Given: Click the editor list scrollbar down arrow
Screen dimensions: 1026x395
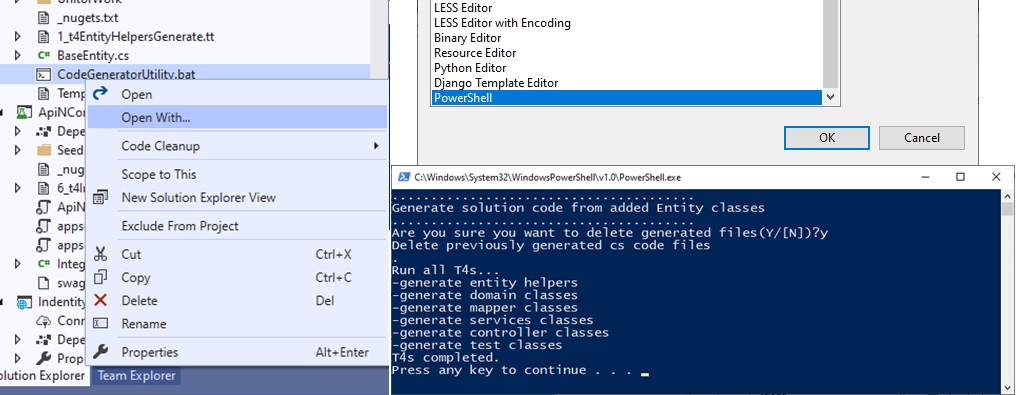Looking at the screenshot, I should coord(830,97).
